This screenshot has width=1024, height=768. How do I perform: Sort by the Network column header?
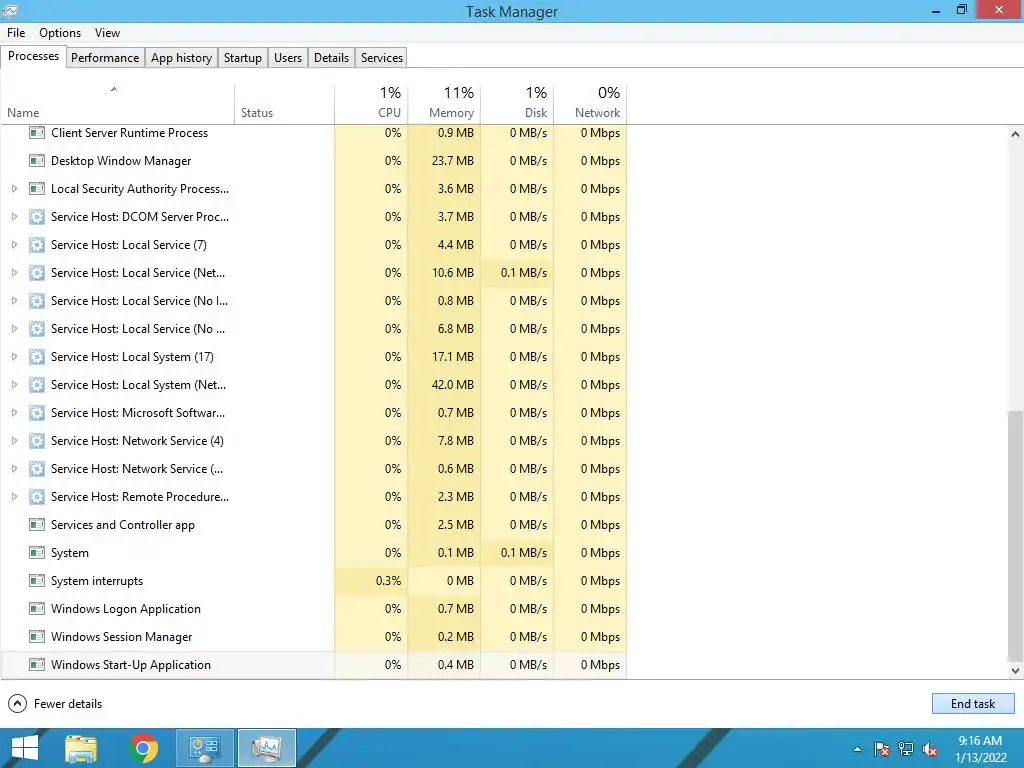pos(590,103)
